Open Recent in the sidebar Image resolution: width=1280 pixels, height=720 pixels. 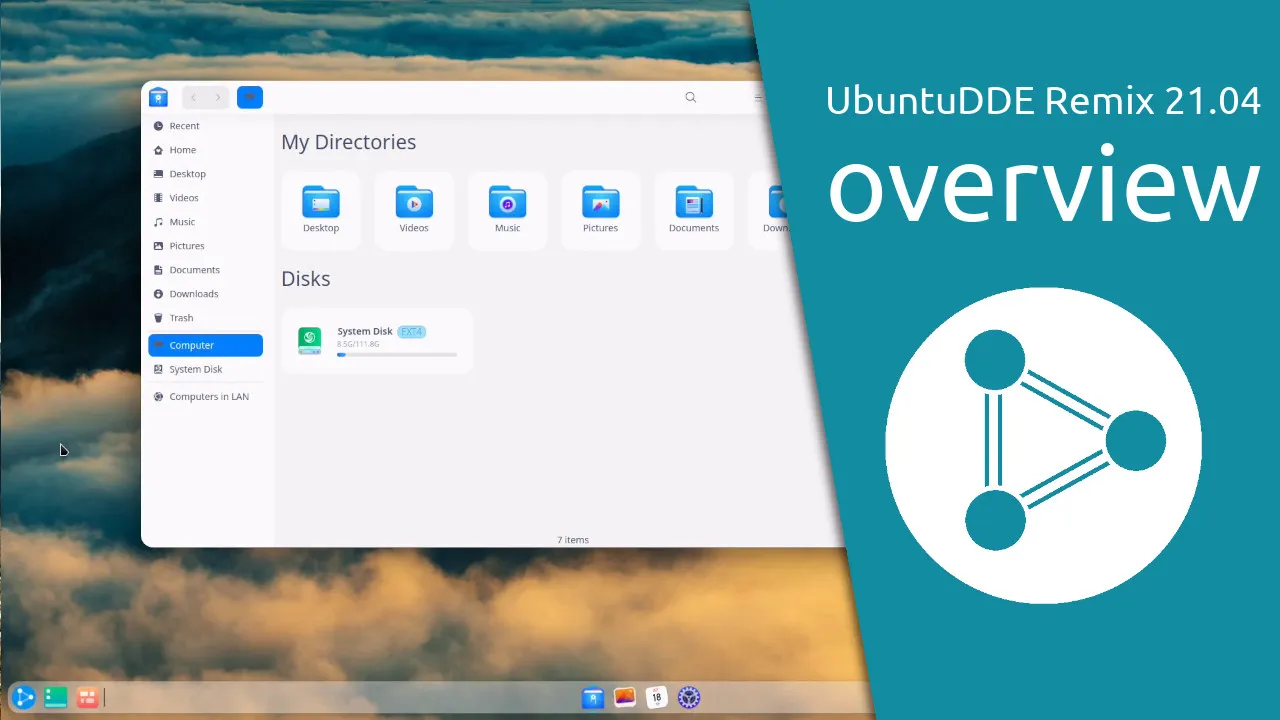tap(206, 126)
